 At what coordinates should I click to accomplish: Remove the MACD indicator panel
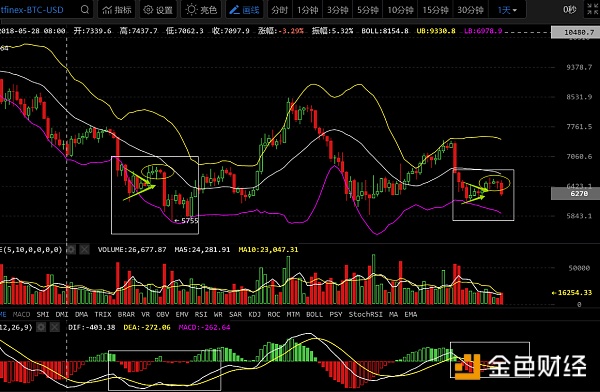(55, 327)
